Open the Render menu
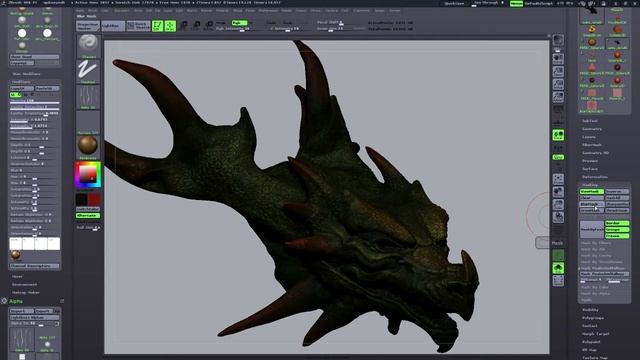 [287, 11]
